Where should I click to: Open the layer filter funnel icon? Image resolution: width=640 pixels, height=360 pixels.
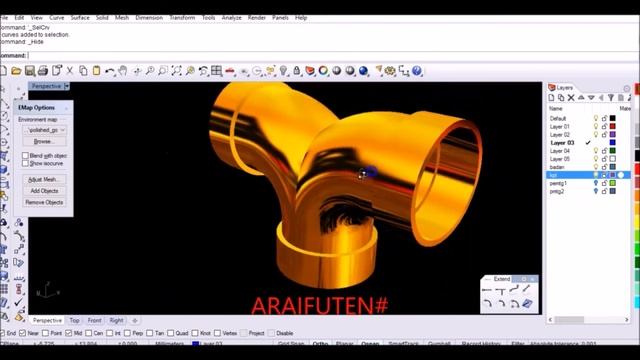click(x=611, y=98)
